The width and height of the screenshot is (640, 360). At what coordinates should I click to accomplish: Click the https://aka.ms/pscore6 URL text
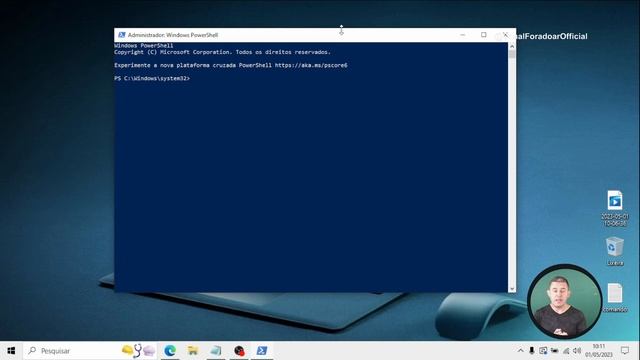click(x=311, y=65)
